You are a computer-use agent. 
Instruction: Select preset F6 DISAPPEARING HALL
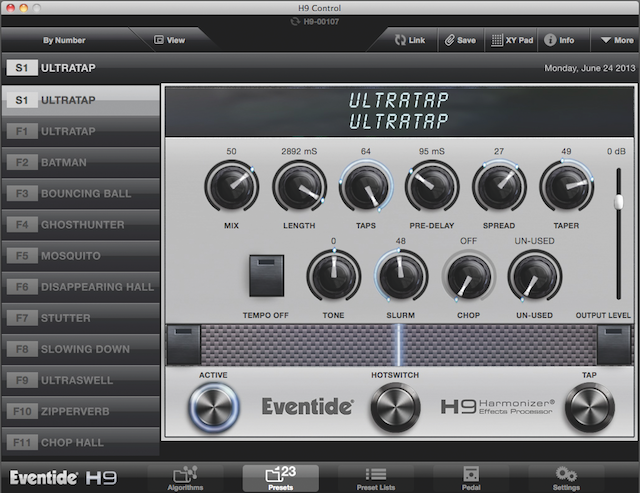(x=80, y=287)
